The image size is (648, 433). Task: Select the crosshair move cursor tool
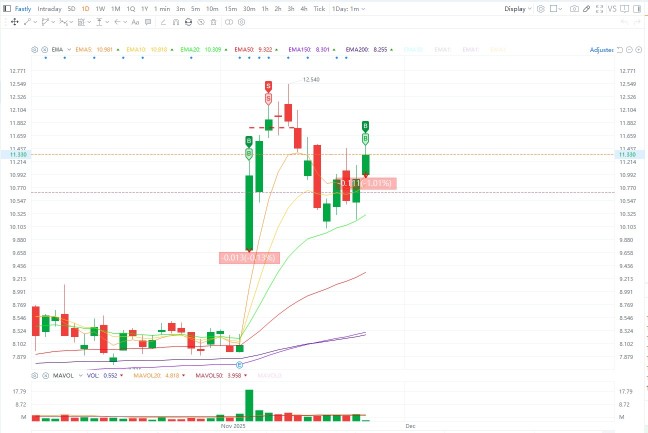point(14,22)
